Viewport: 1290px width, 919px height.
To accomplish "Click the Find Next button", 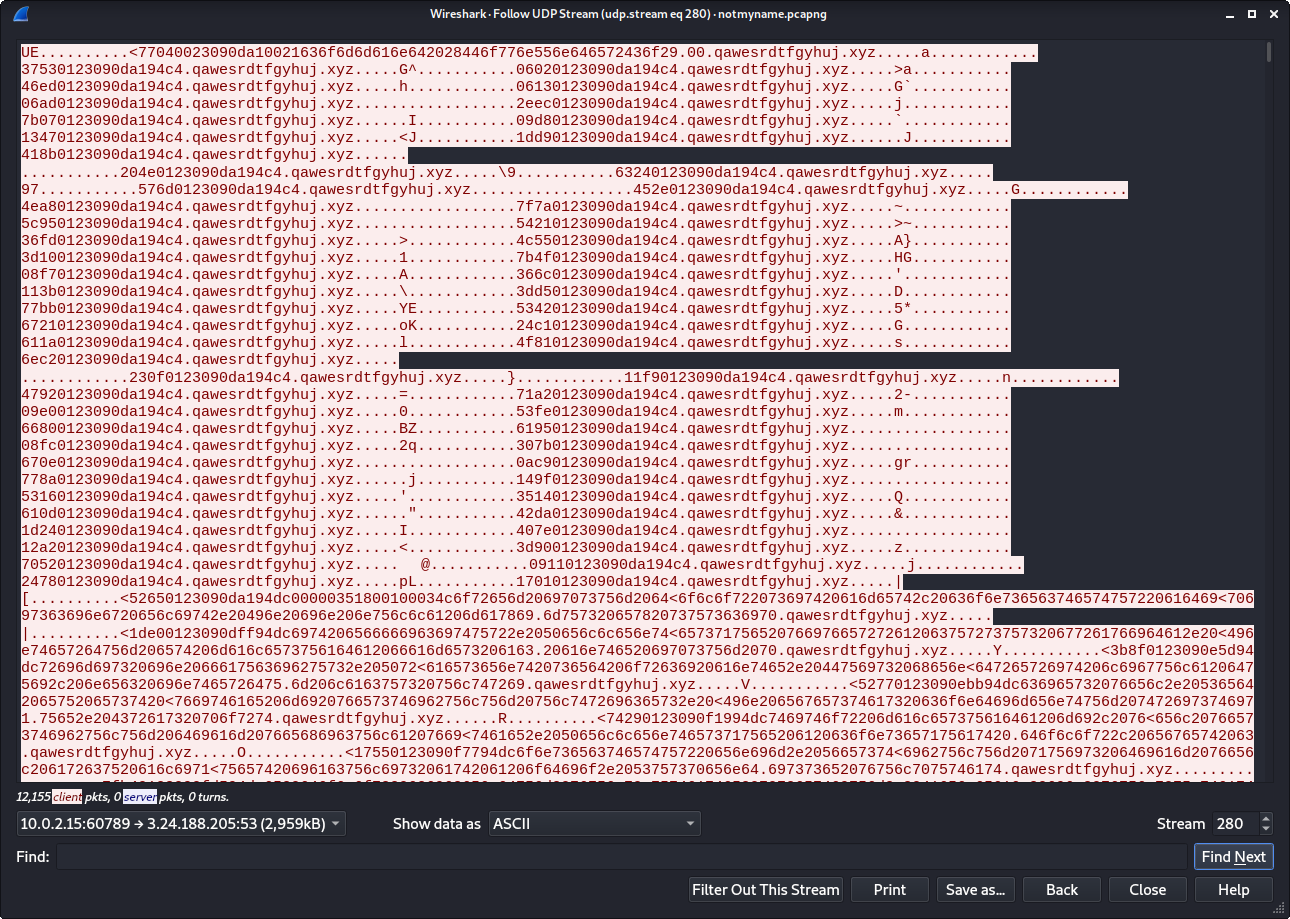I will click(1233, 857).
